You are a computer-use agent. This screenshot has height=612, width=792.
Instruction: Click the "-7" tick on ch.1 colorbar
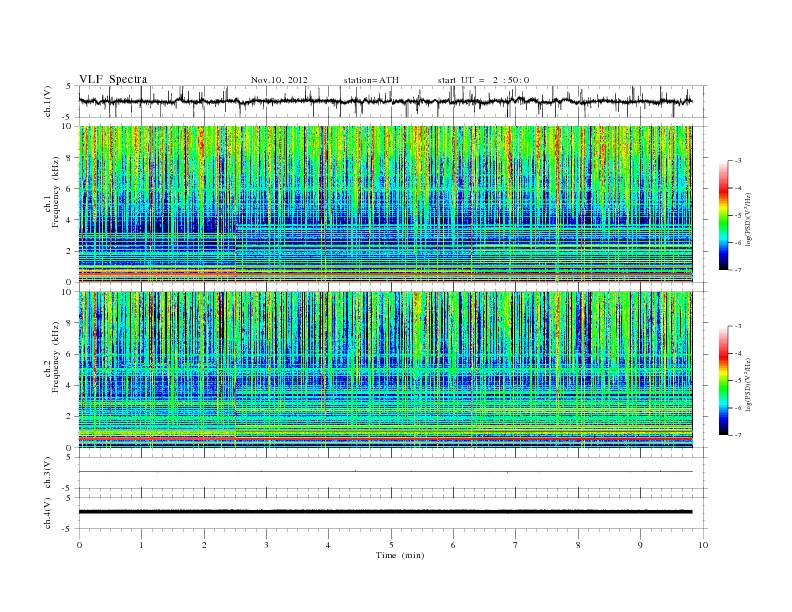pyautogui.click(x=738, y=270)
